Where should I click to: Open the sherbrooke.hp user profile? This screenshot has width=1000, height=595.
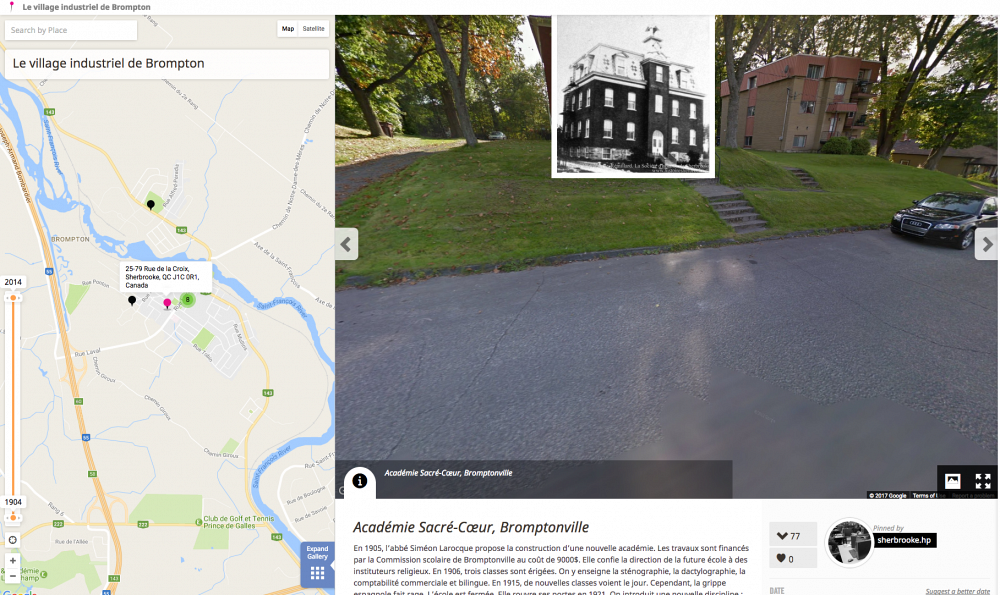click(904, 540)
